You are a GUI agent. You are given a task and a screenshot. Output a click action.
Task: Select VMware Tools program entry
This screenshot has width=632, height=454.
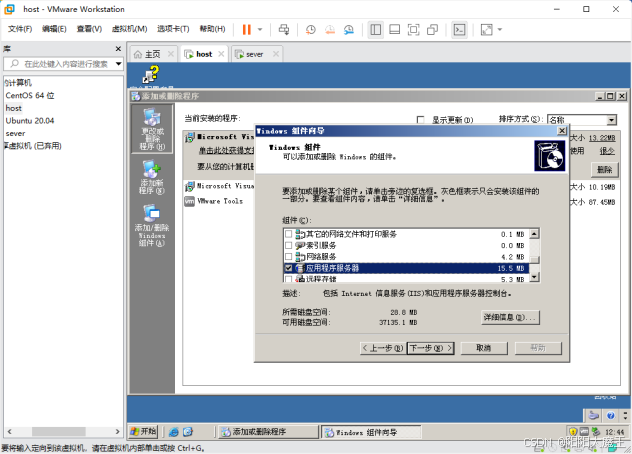pyautogui.click(x=220, y=201)
